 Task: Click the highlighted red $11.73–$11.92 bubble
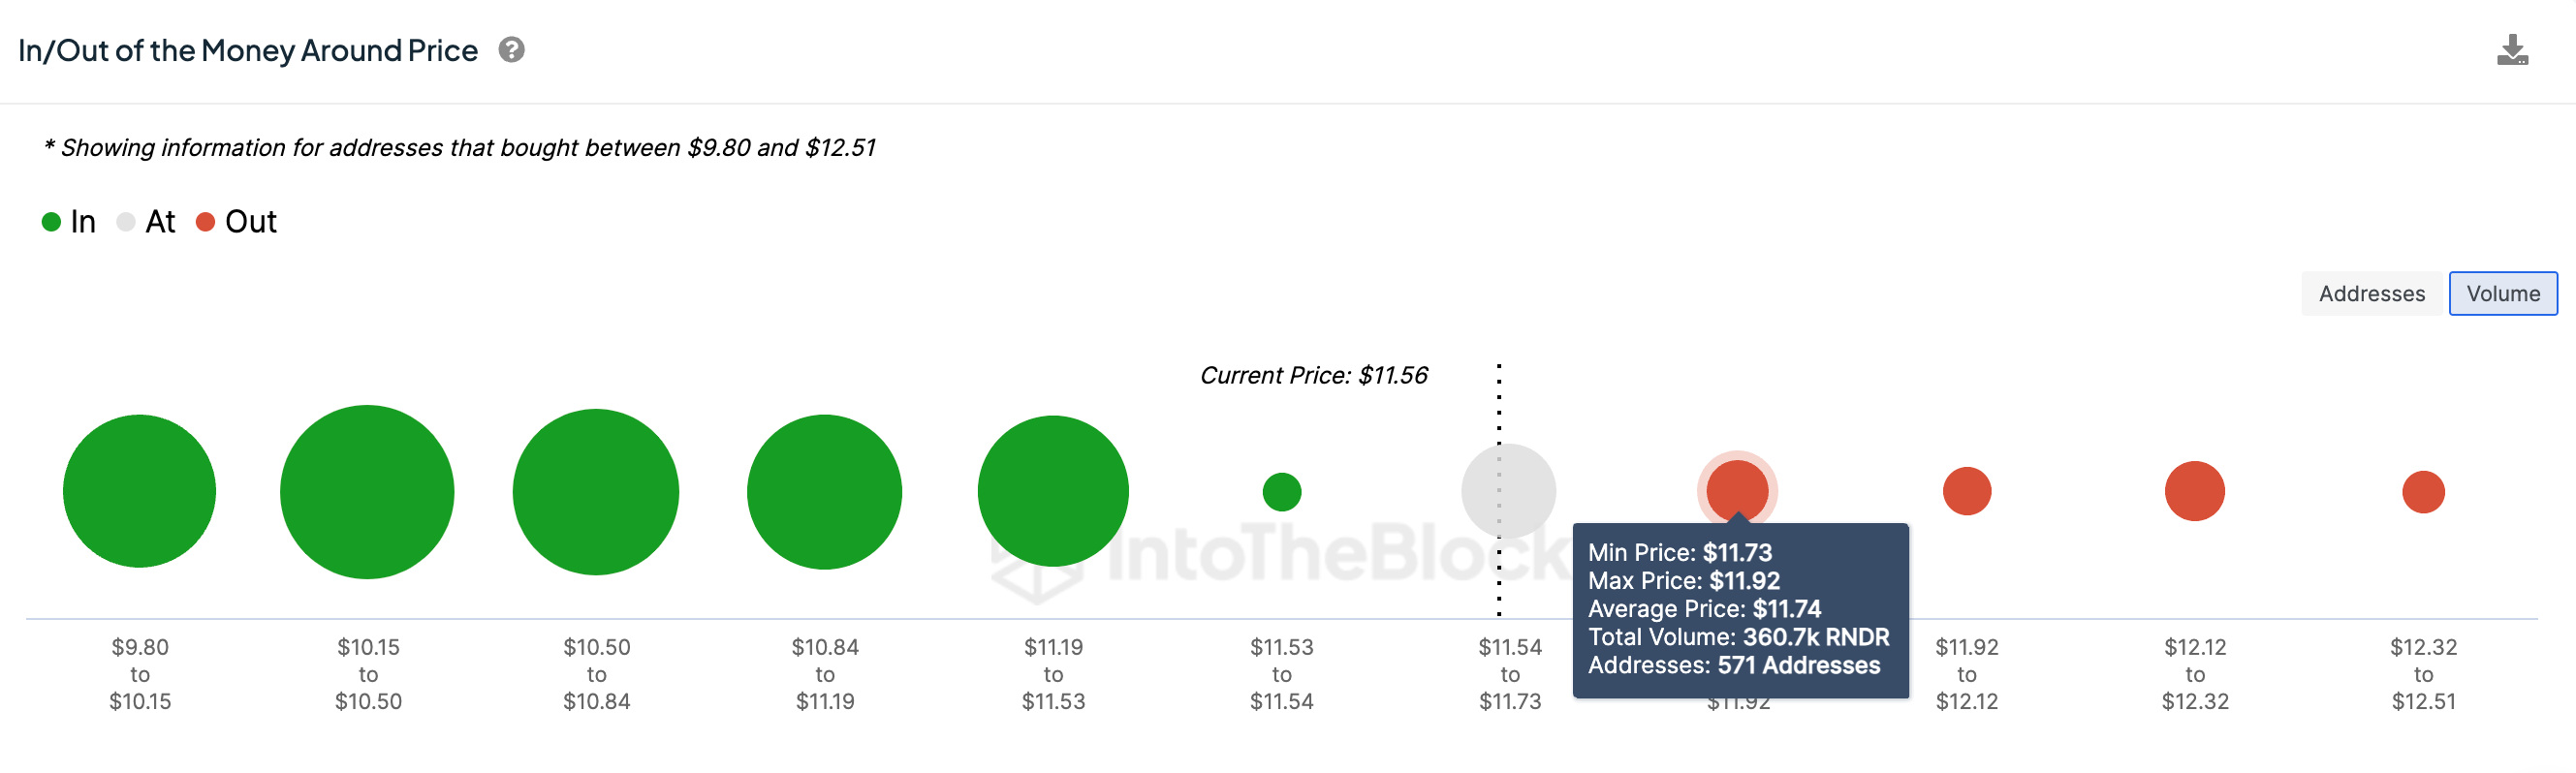coord(1737,489)
